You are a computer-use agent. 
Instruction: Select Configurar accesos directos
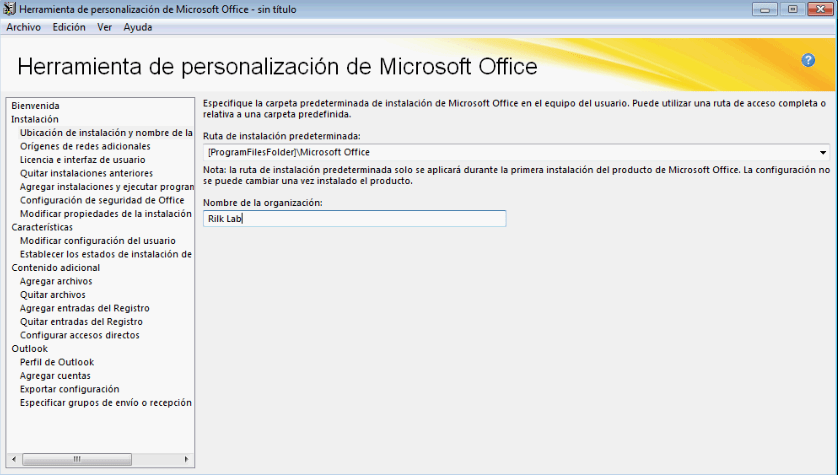[80, 335]
